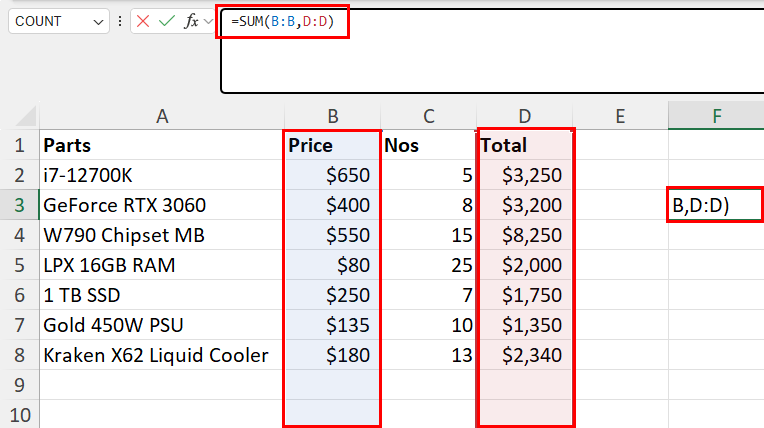Select the 'GeForce RTX 3060' cell
The image size is (764, 428).
coord(162,205)
